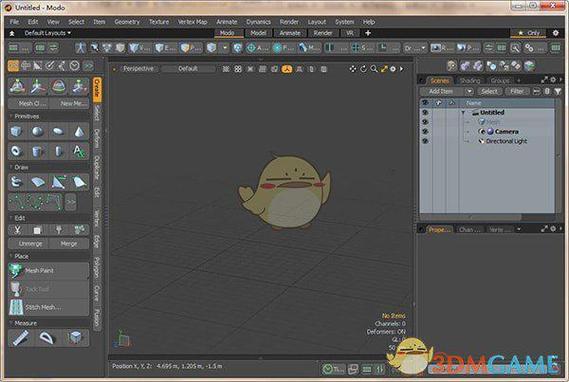Image resolution: width=569 pixels, height=382 pixels.
Task: Click the viewport rotate icon
Action: click(x=363, y=69)
